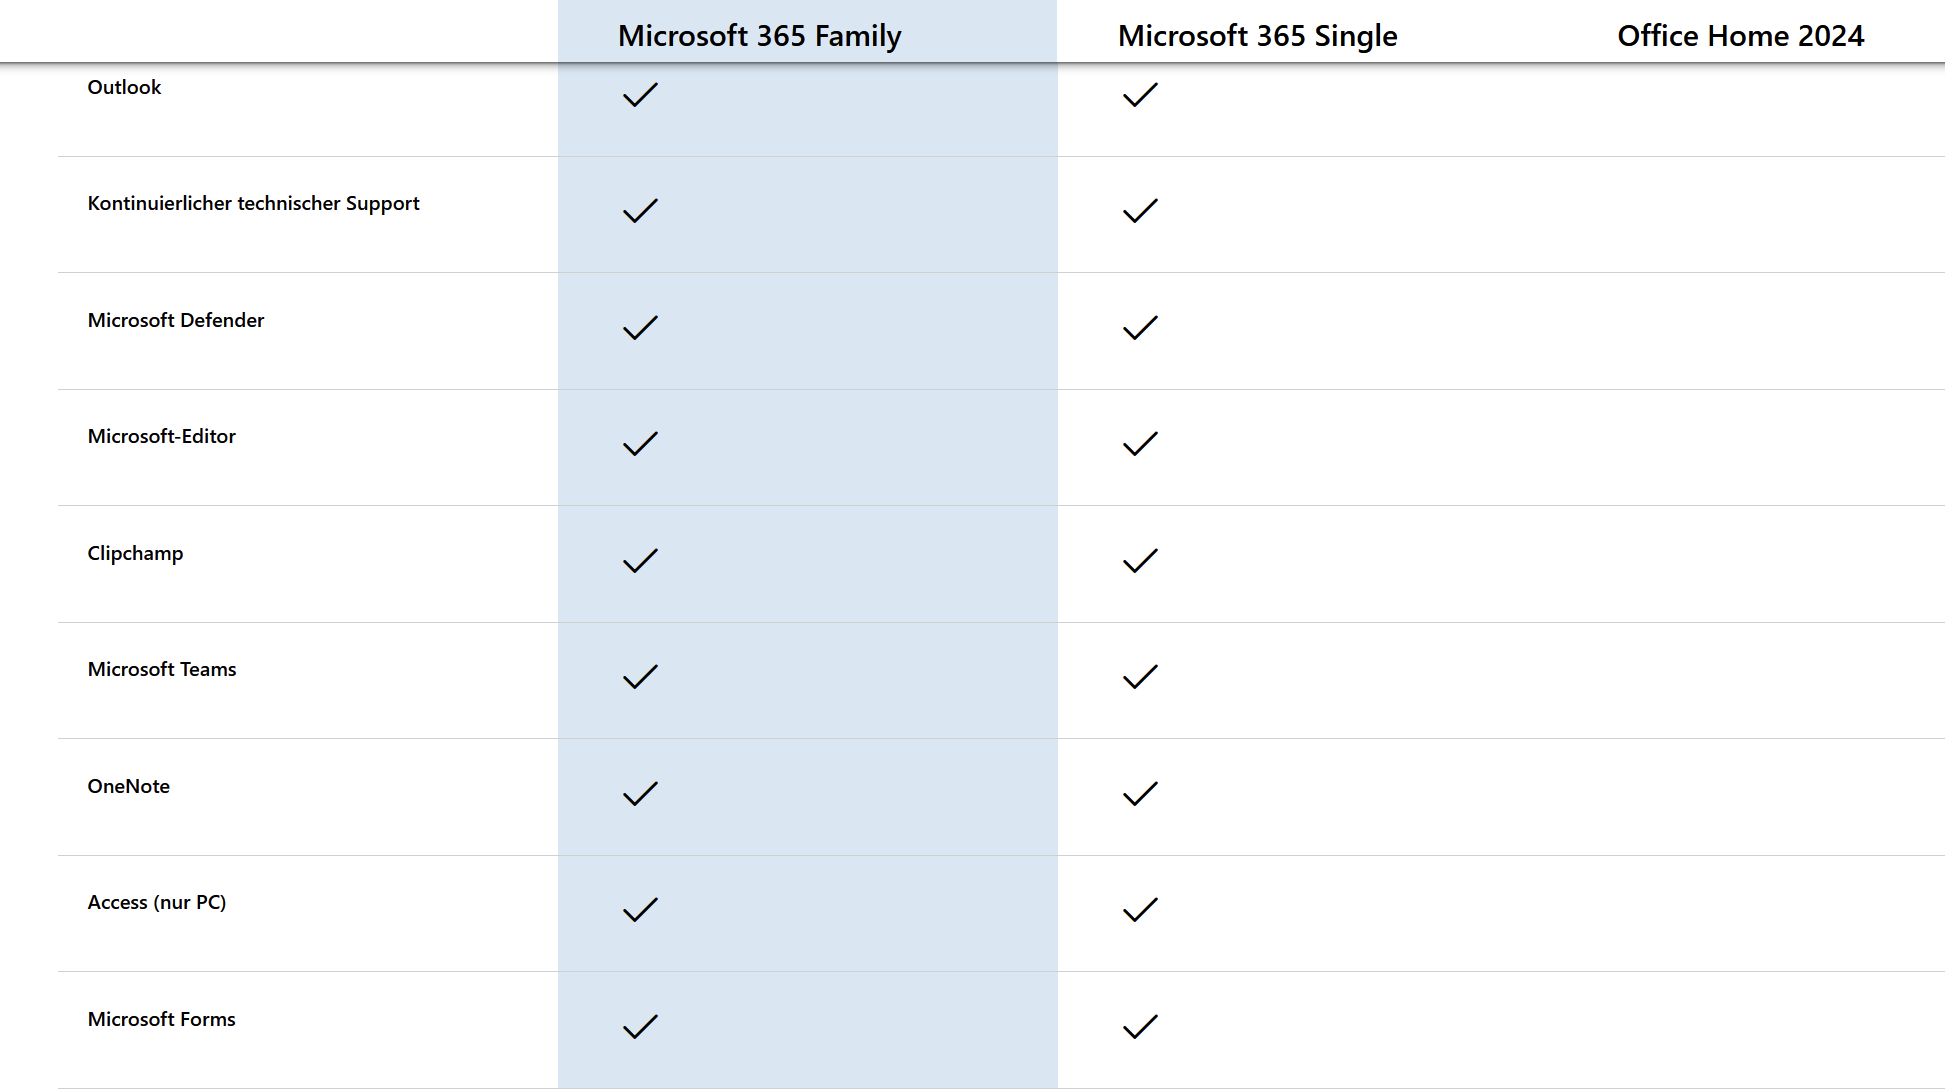Click Microsoft-Editor checkmark under 365 Family
The width and height of the screenshot is (1945, 1089).
point(640,444)
